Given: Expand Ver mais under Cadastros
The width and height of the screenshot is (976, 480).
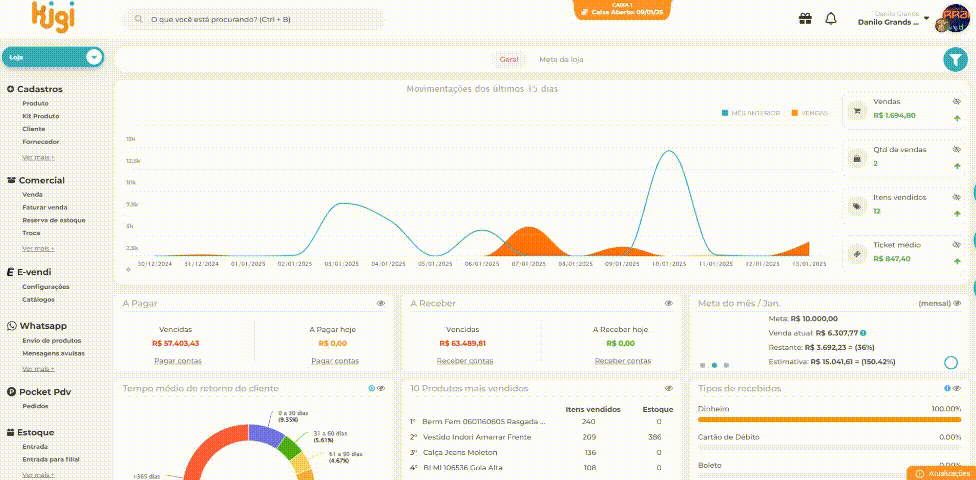Looking at the screenshot, I should click(x=38, y=157).
